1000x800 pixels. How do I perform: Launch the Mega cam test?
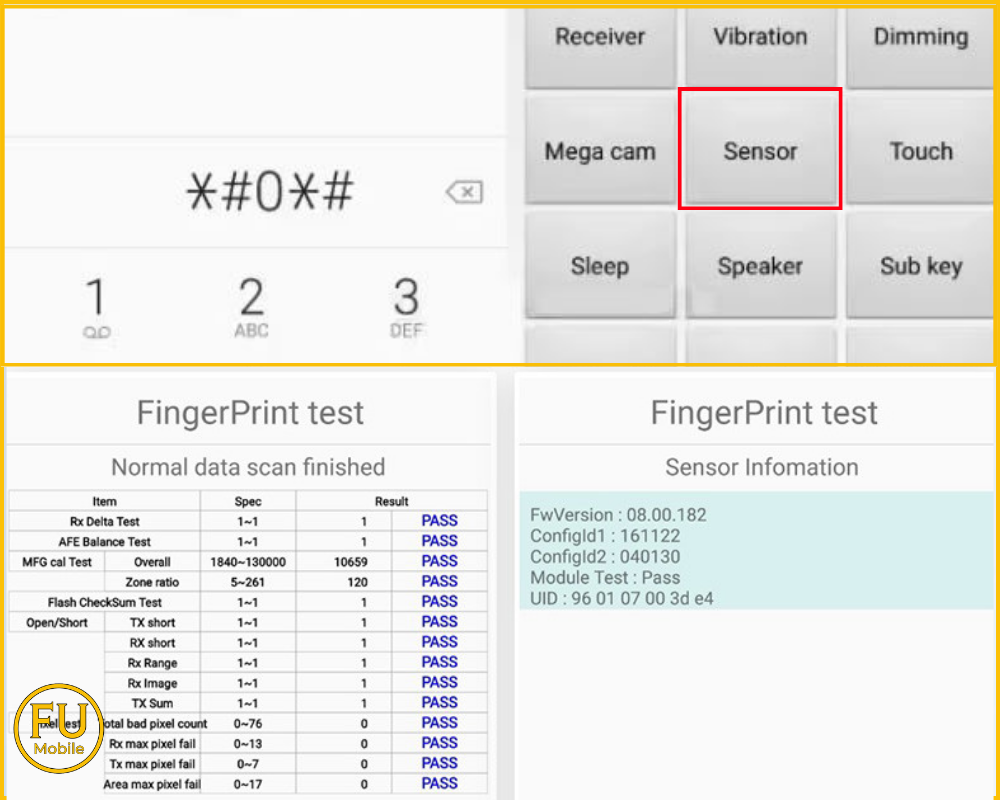click(600, 152)
